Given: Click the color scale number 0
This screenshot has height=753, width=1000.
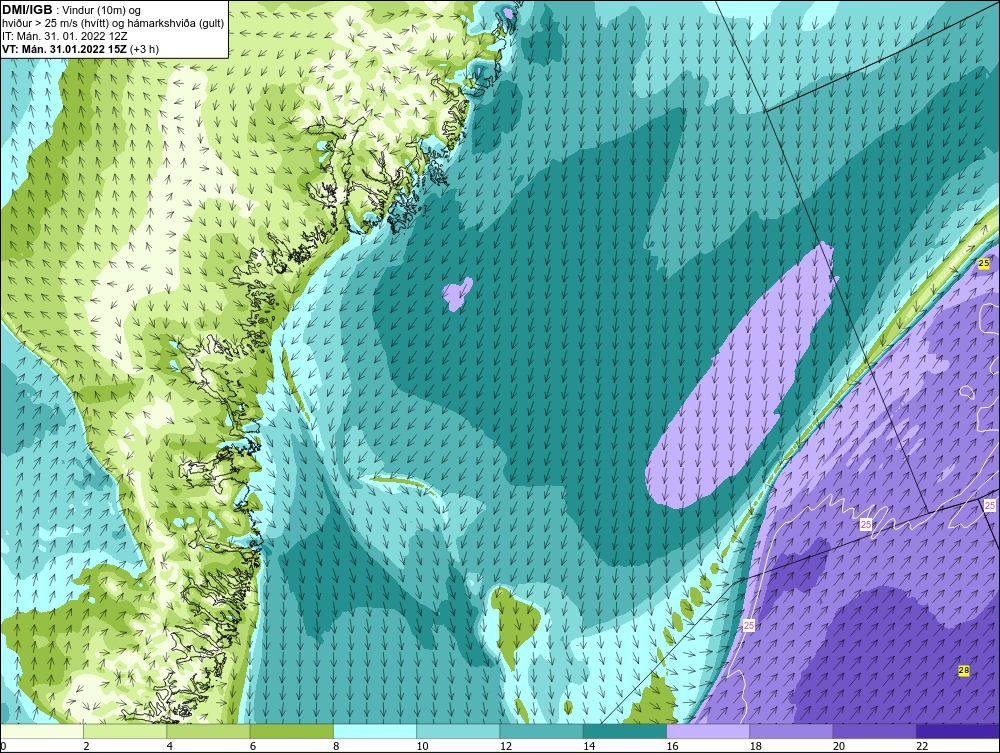Looking at the screenshot, I should [x=3, y=747].
